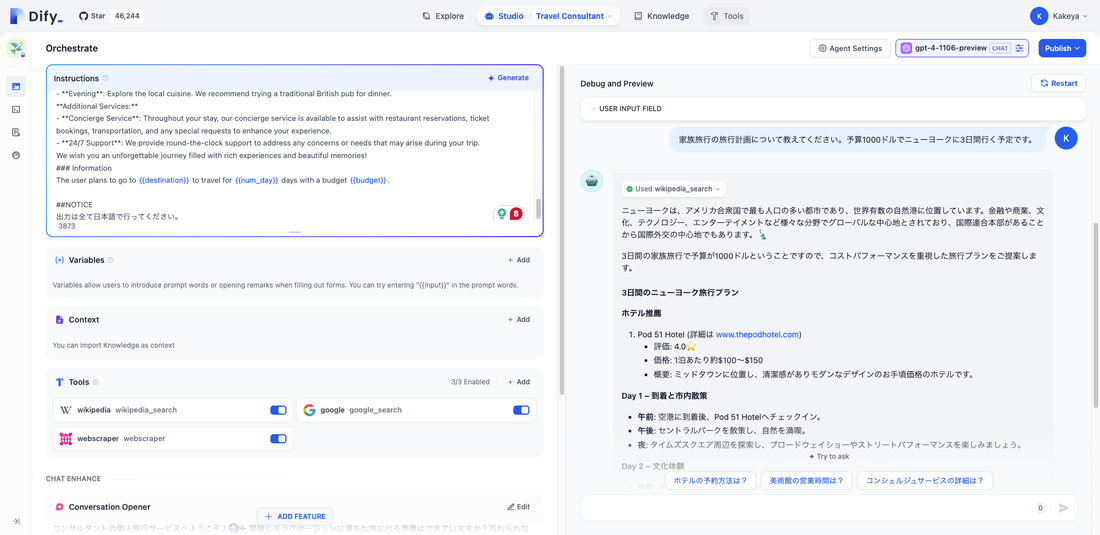Open the Orchestrate sidebar icon
Screen dimensions: 1100x535
(16, 87)
